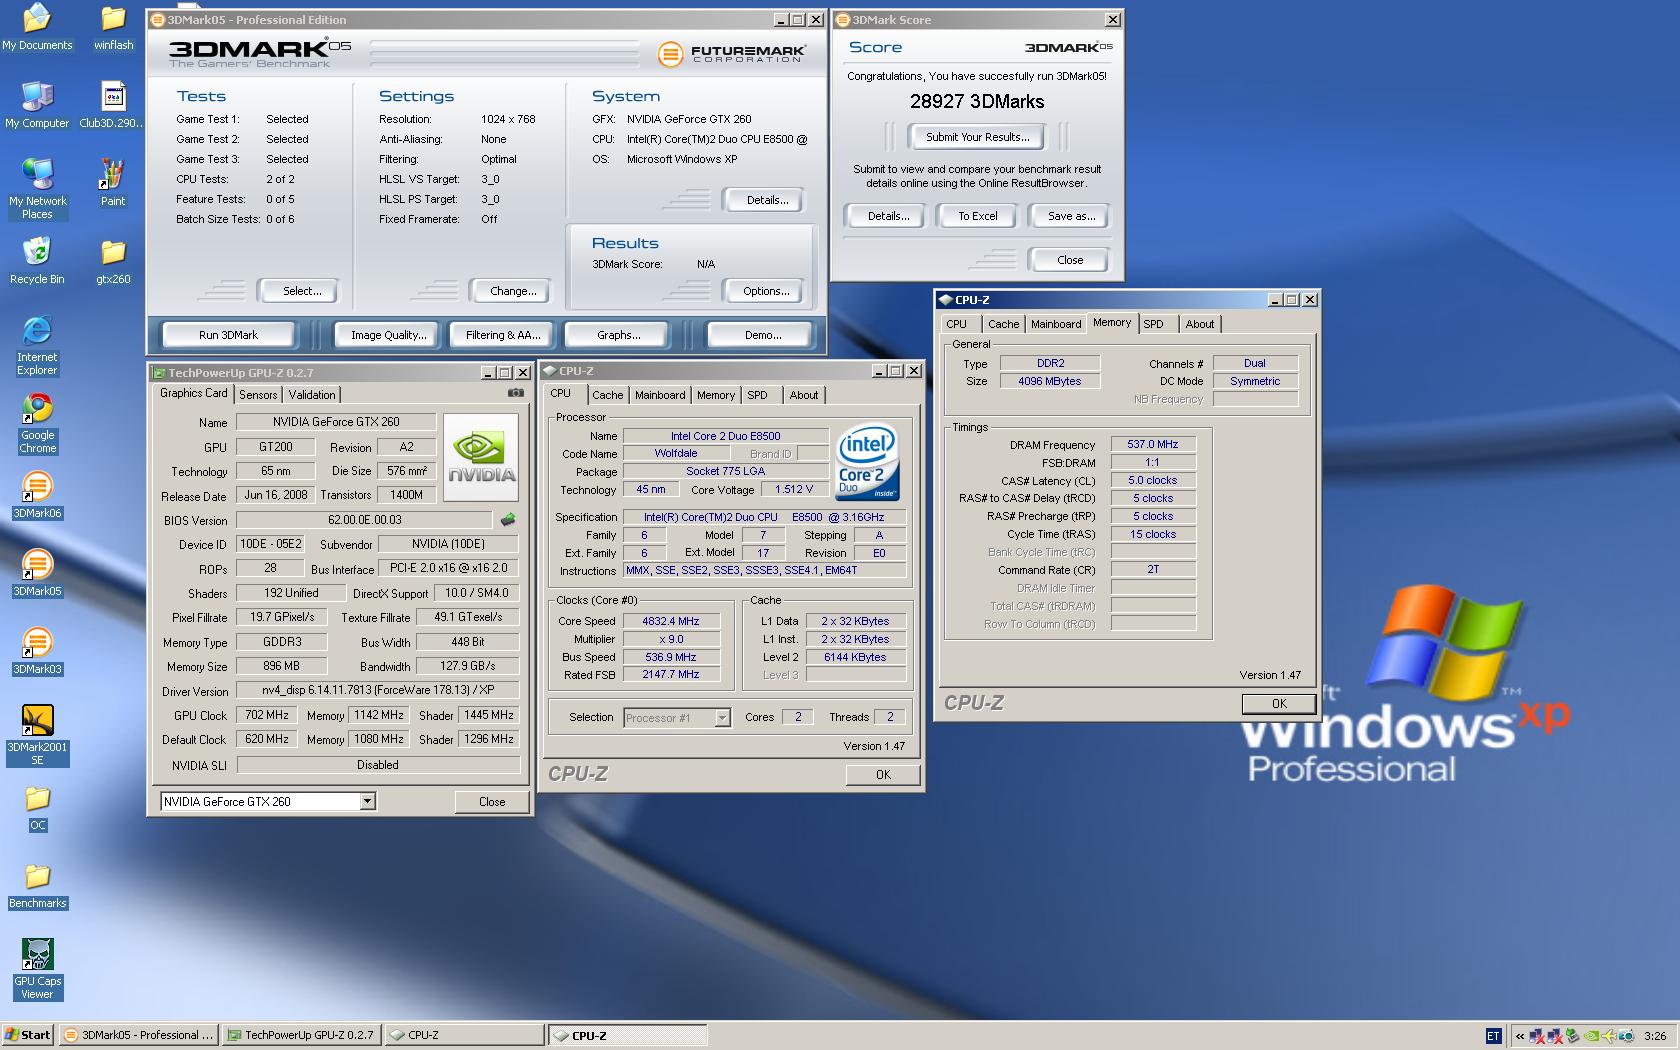The height and width of the screenshot is (1050, 1680).
Task: Open Options under Results
Action: [766, 291]
